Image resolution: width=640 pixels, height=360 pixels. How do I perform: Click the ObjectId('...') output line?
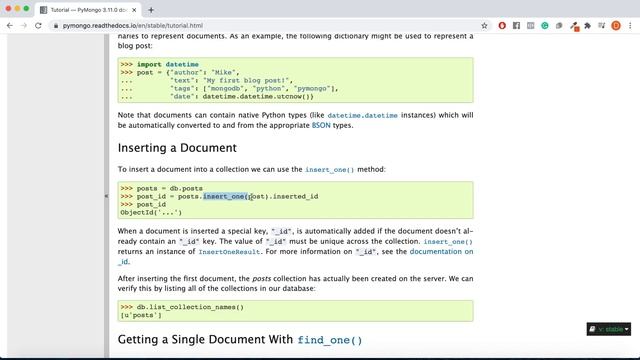(151, 212)
